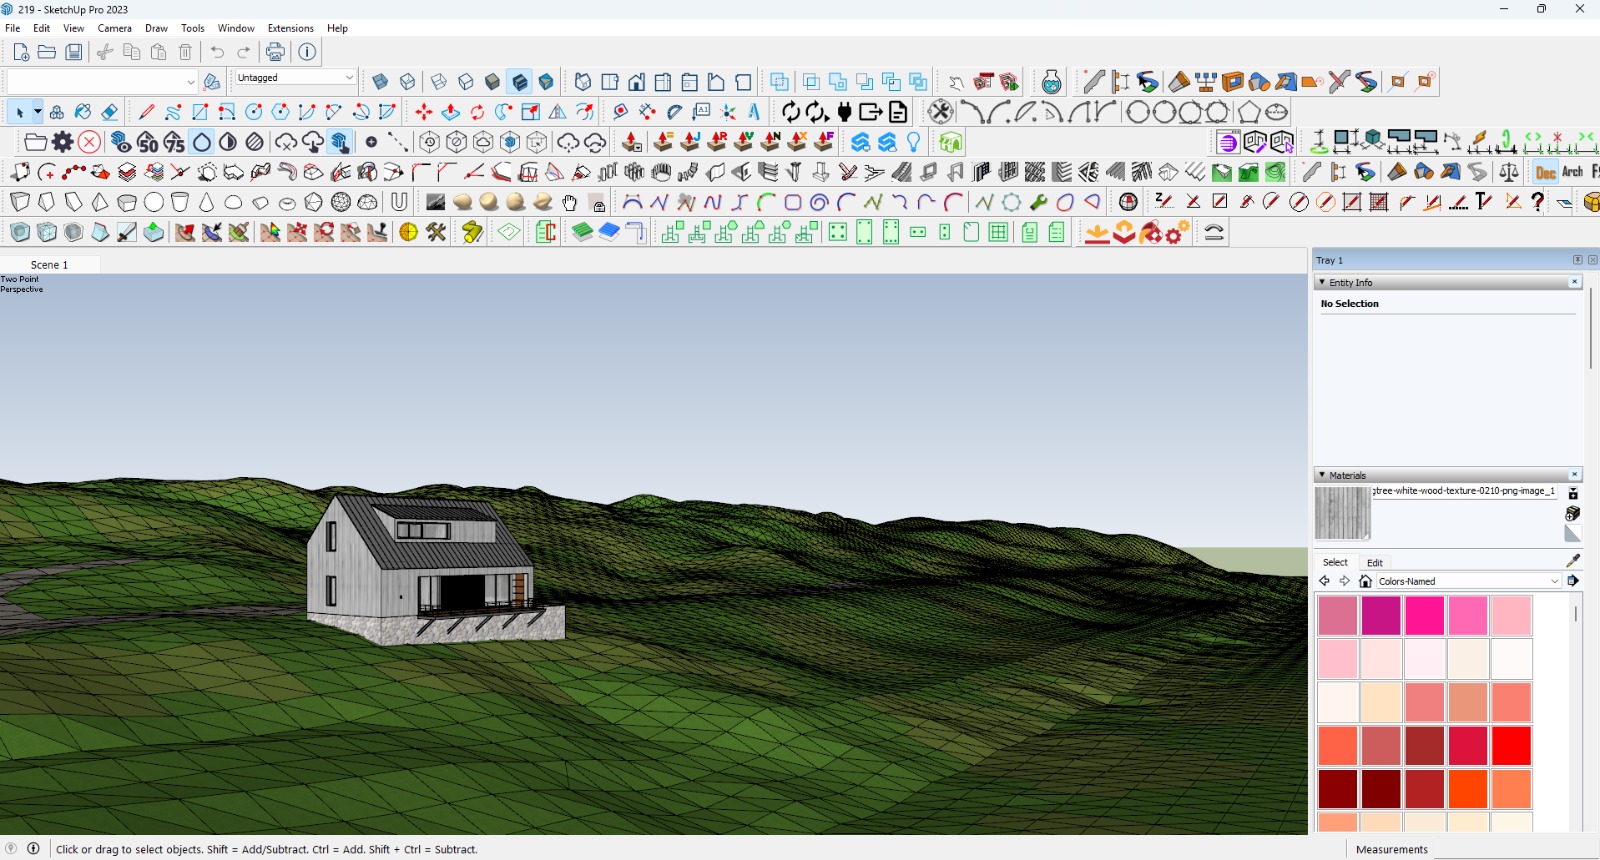Select the Move tool with four red arrows

(x=424, y=112)
